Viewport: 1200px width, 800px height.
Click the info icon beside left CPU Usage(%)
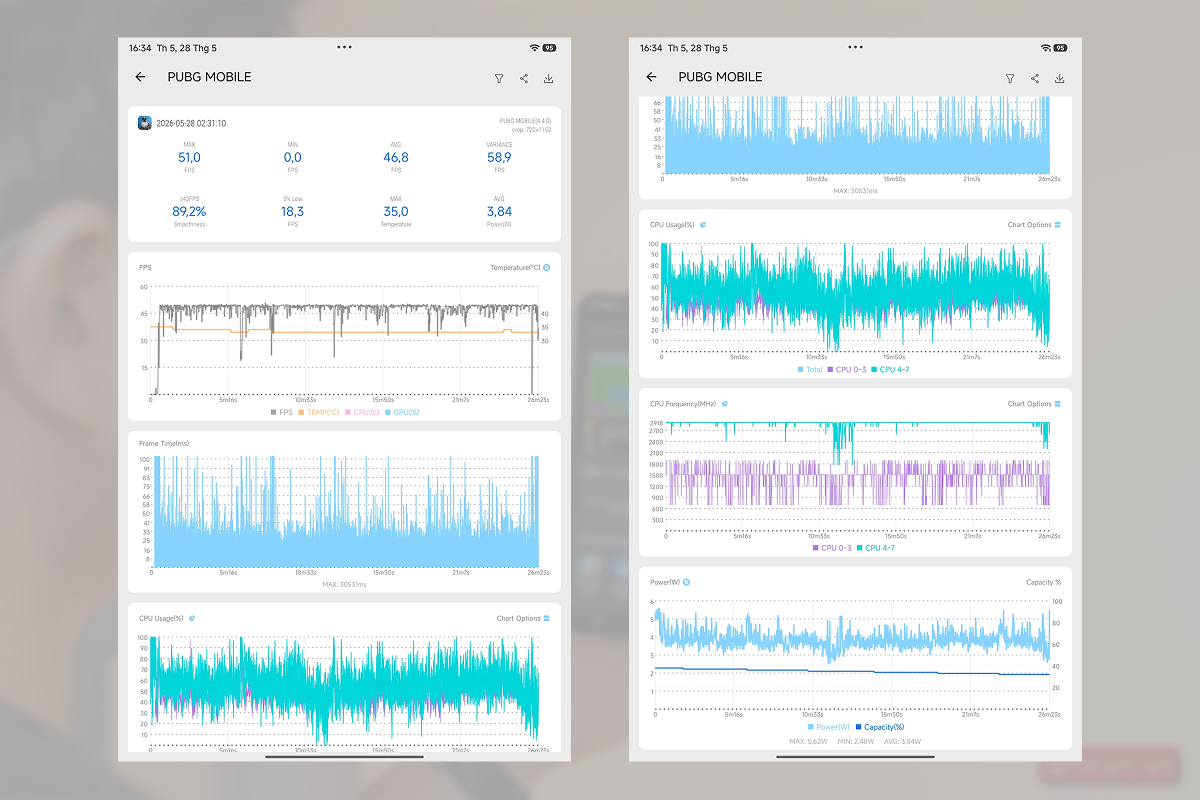191,618
